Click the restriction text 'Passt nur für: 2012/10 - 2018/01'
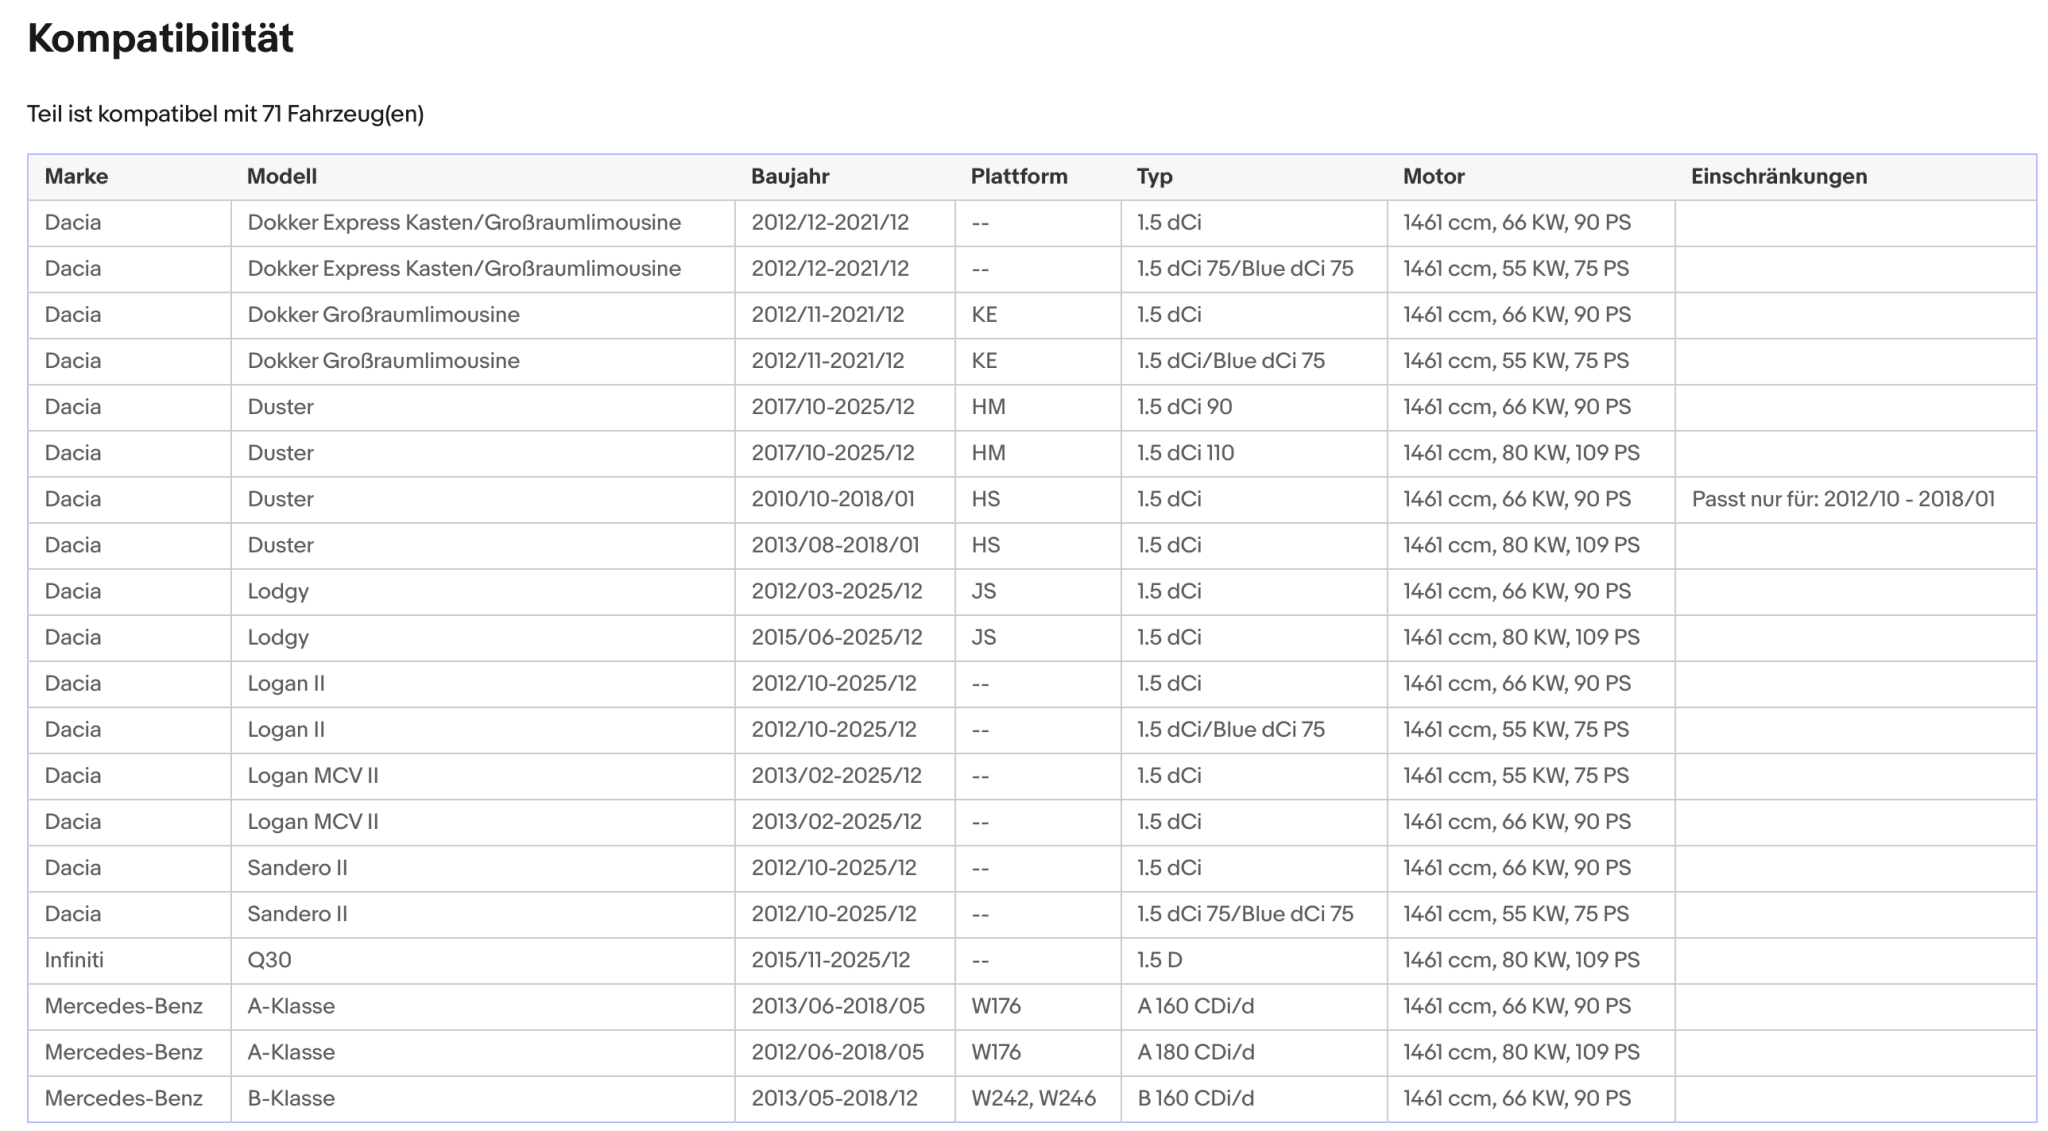 (x=1843, y=499)
